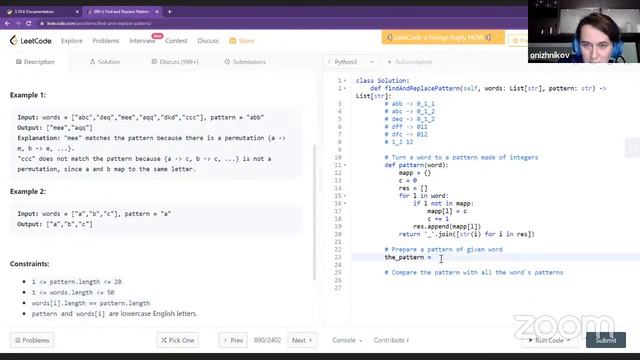This screenshot has width=640, height=360.
Task: Open the Discuss nav item
Action: 208,41
